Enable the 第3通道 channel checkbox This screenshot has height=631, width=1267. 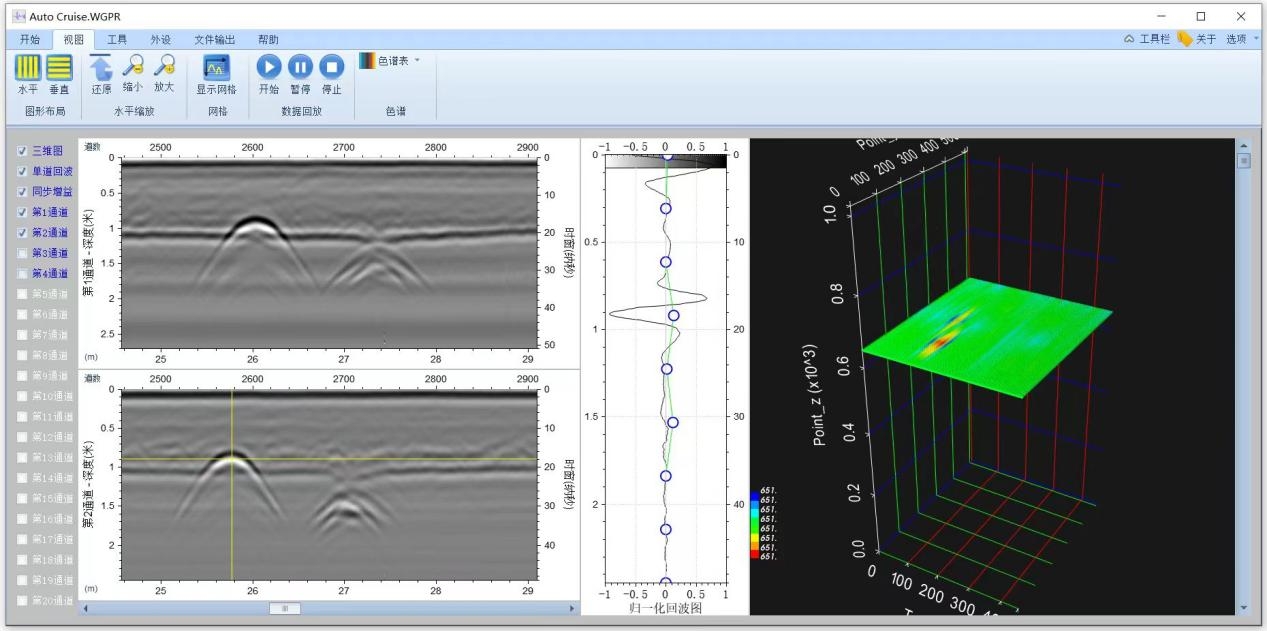22,253
